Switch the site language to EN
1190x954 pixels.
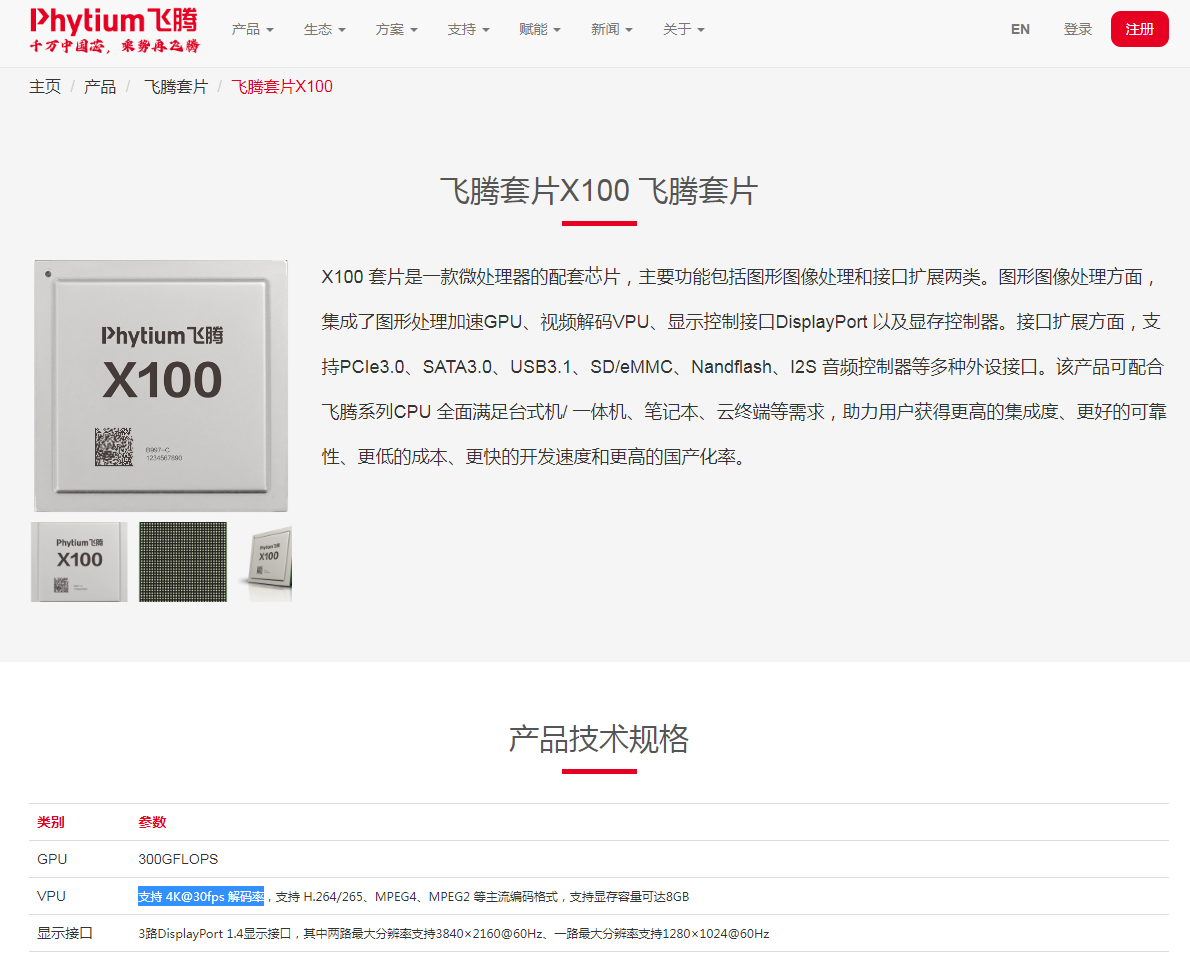1020,29
